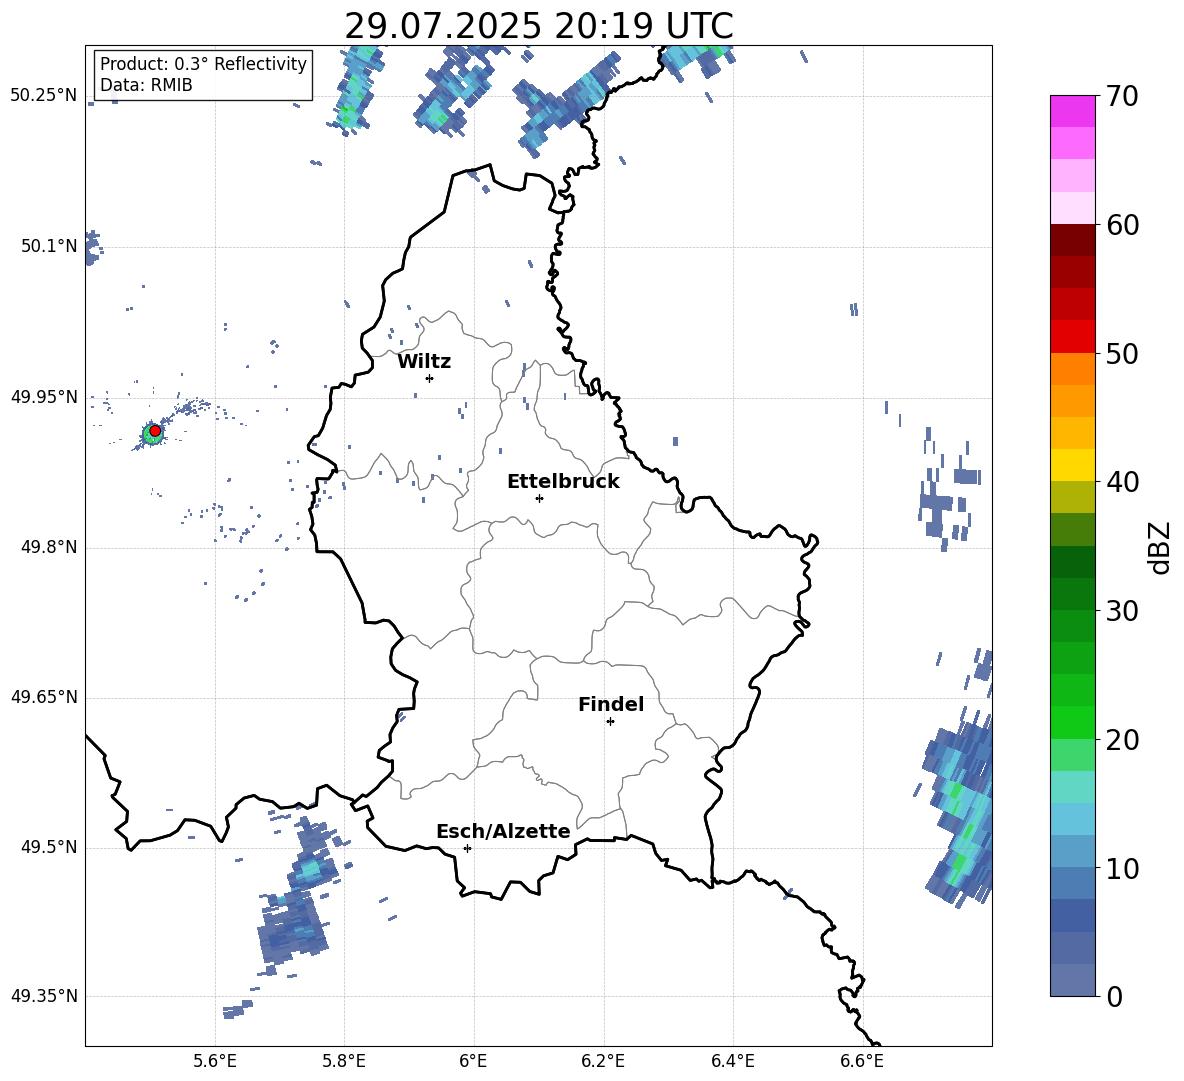
Task: Click the 70 tick label on colorbar
Action: 1122,97
